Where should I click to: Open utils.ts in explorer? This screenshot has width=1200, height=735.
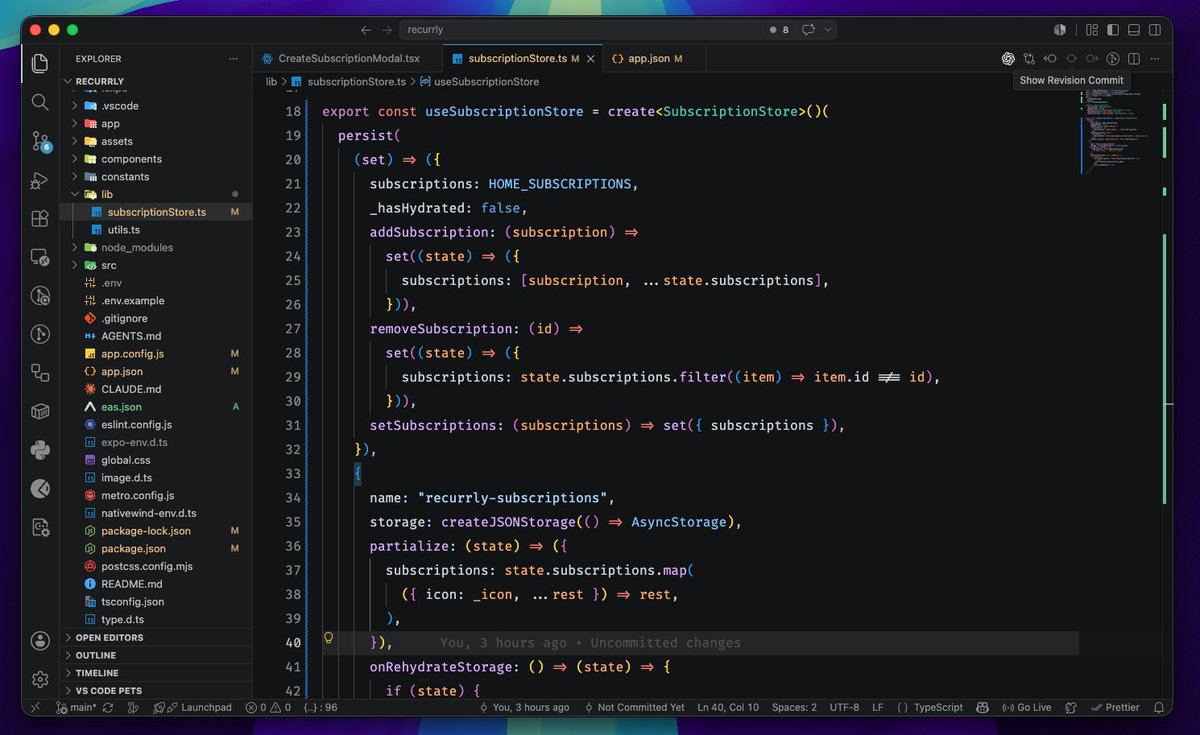tap(156, 230)
